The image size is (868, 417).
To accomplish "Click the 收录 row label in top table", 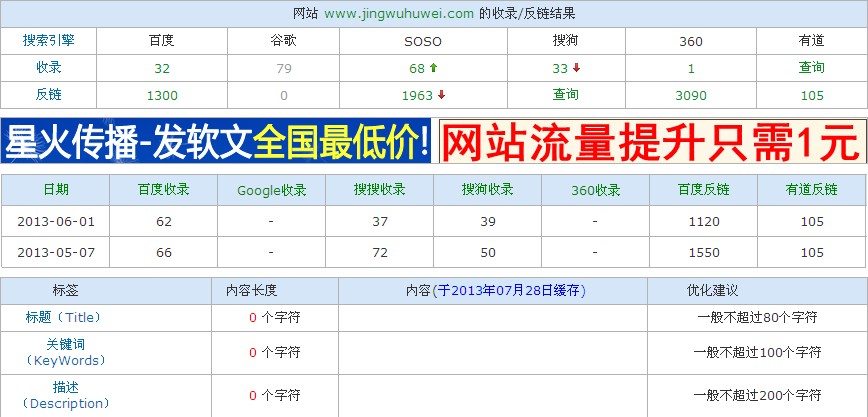I will [x=48, y=68].
